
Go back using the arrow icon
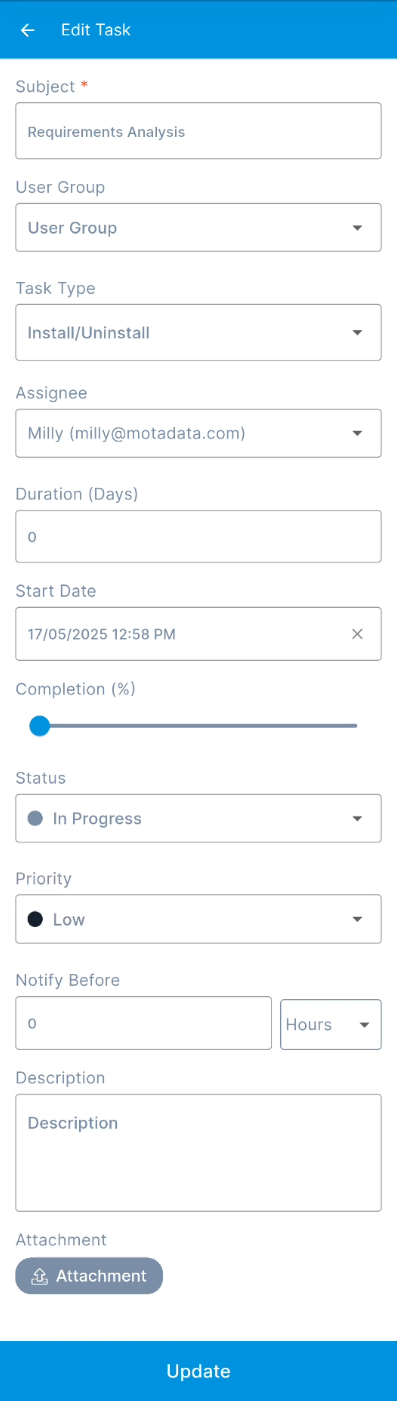click(28, 30)
